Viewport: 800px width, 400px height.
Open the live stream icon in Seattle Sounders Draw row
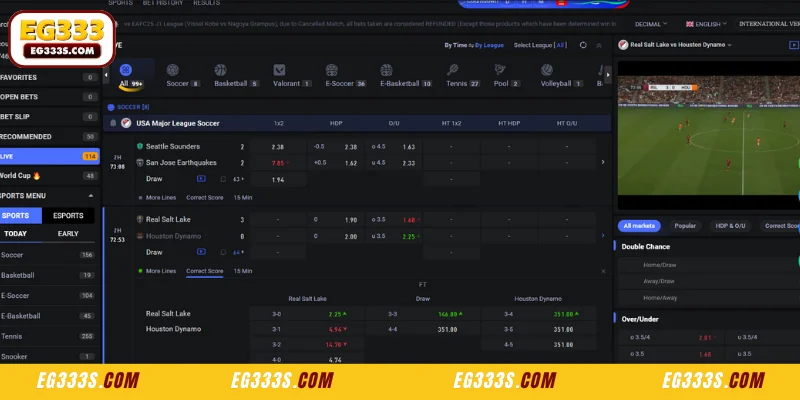[201, 179]
